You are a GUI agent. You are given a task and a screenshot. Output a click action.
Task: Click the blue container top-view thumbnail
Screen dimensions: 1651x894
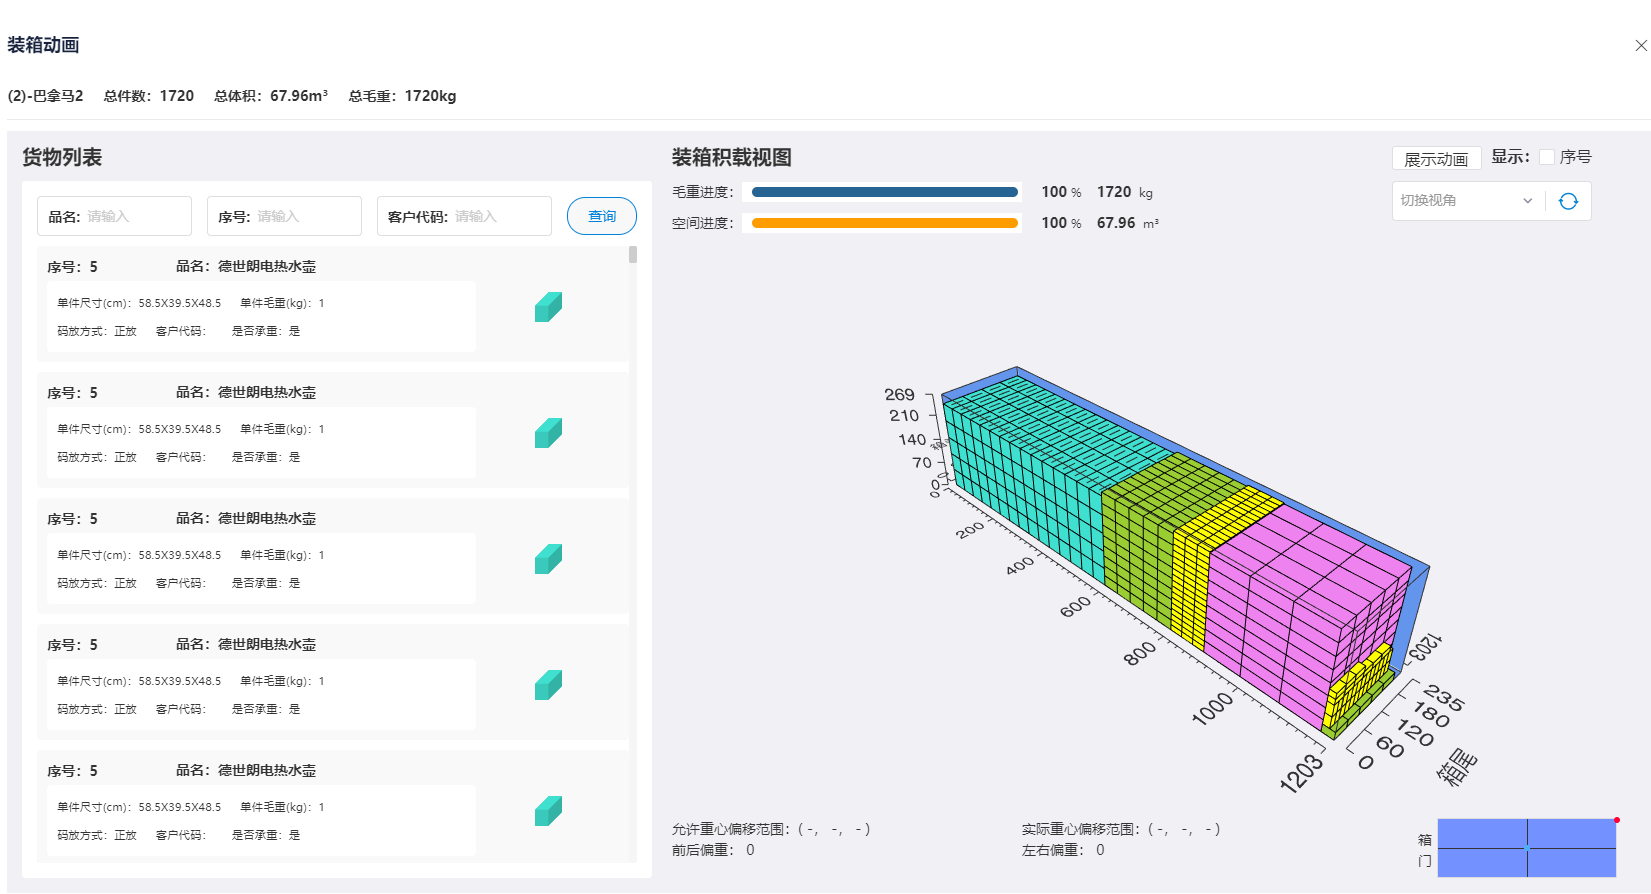1526,848
